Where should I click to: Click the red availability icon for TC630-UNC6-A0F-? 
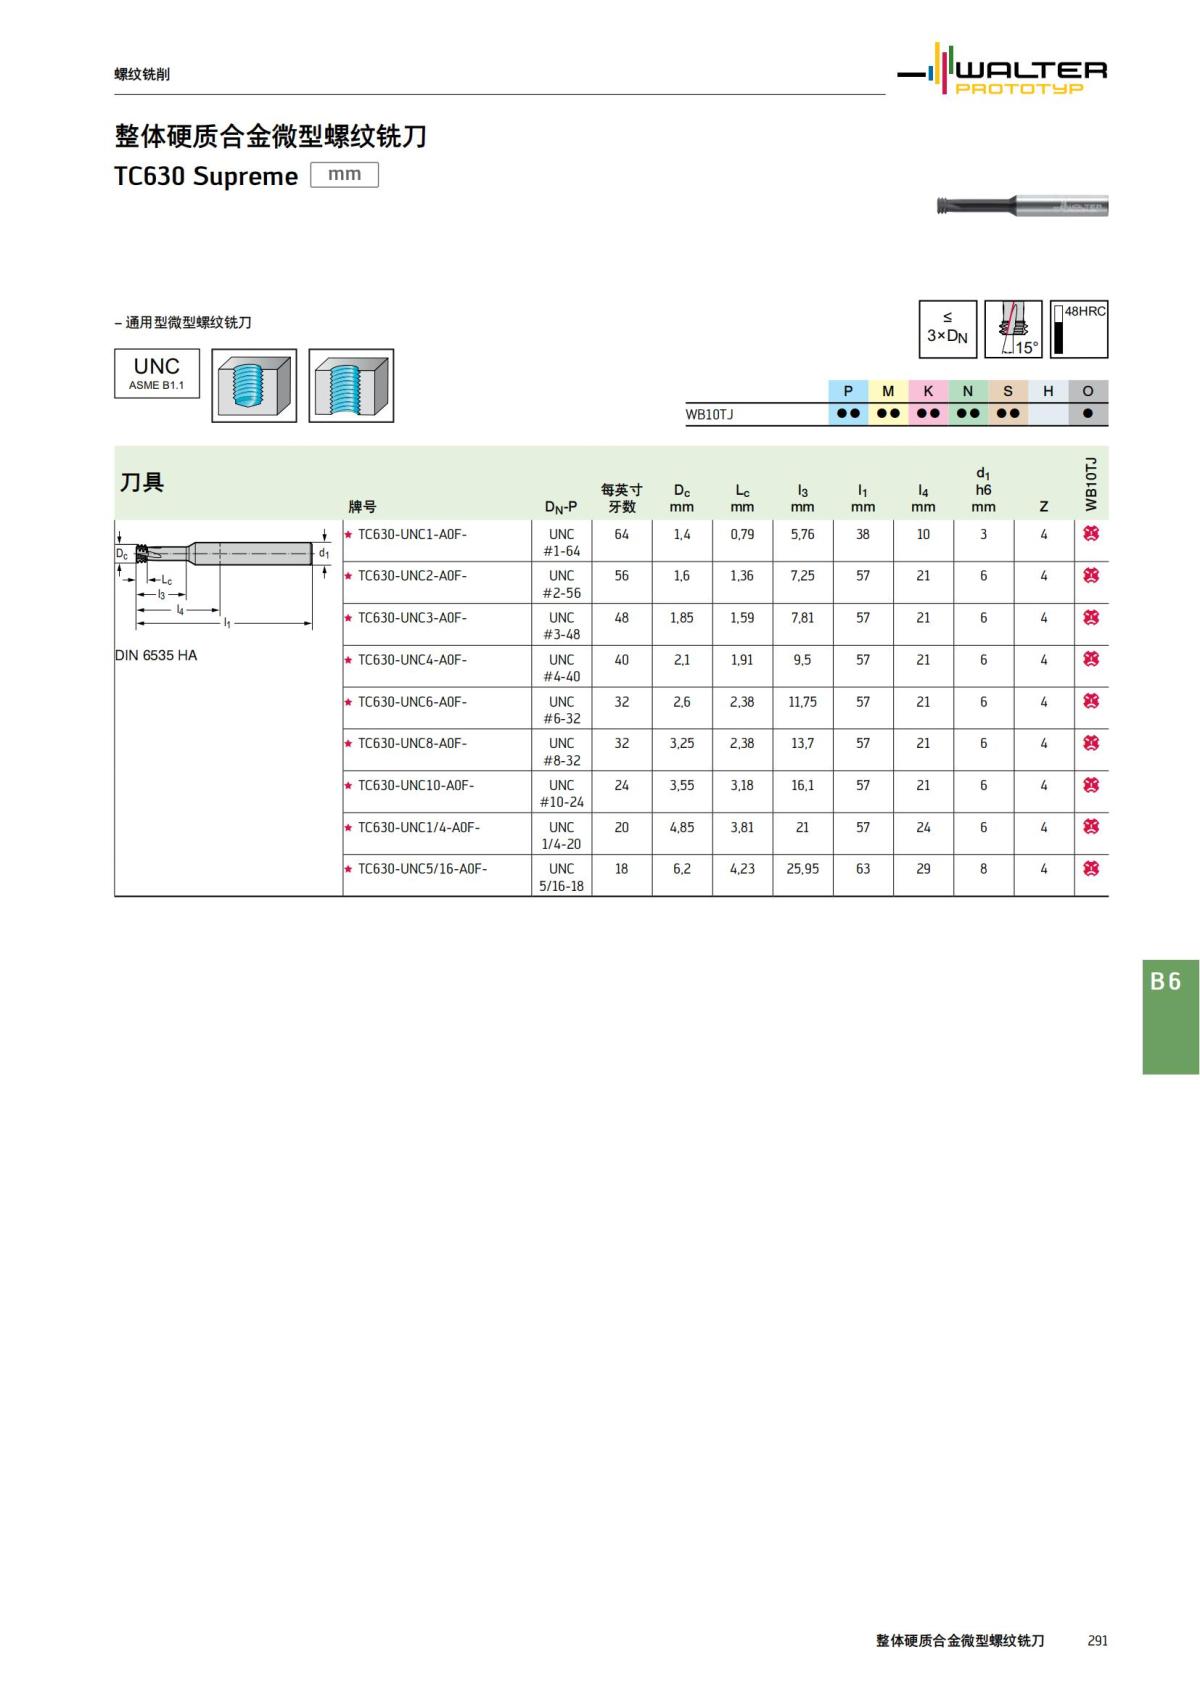[x=1091, y=701]
